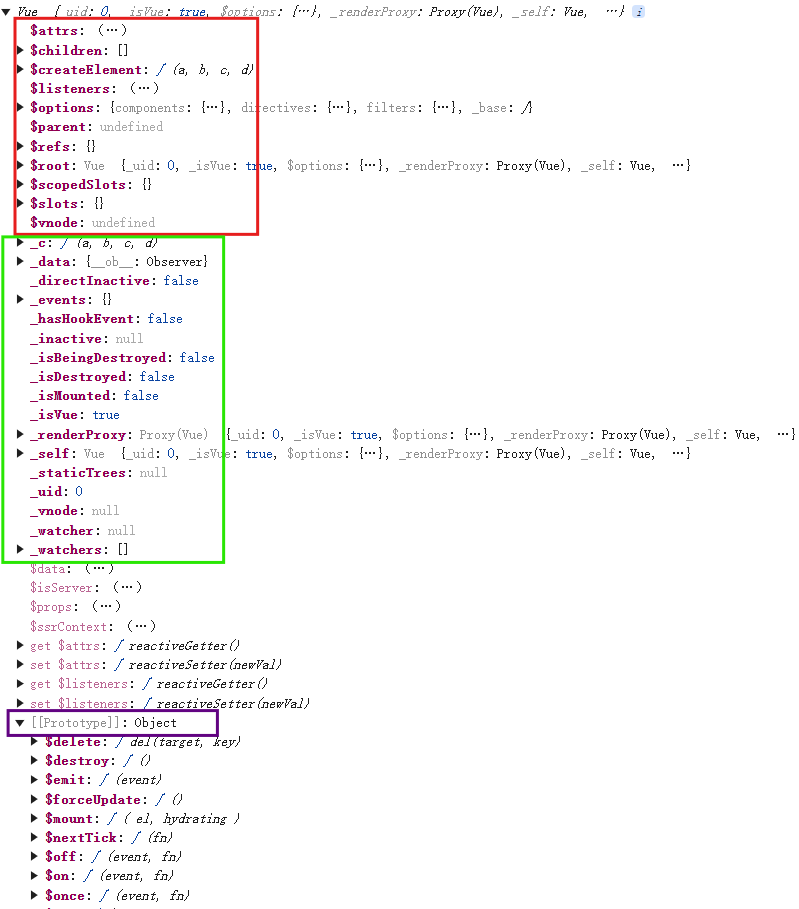
Task: Expand the $children array
Action: pos(20,50)
